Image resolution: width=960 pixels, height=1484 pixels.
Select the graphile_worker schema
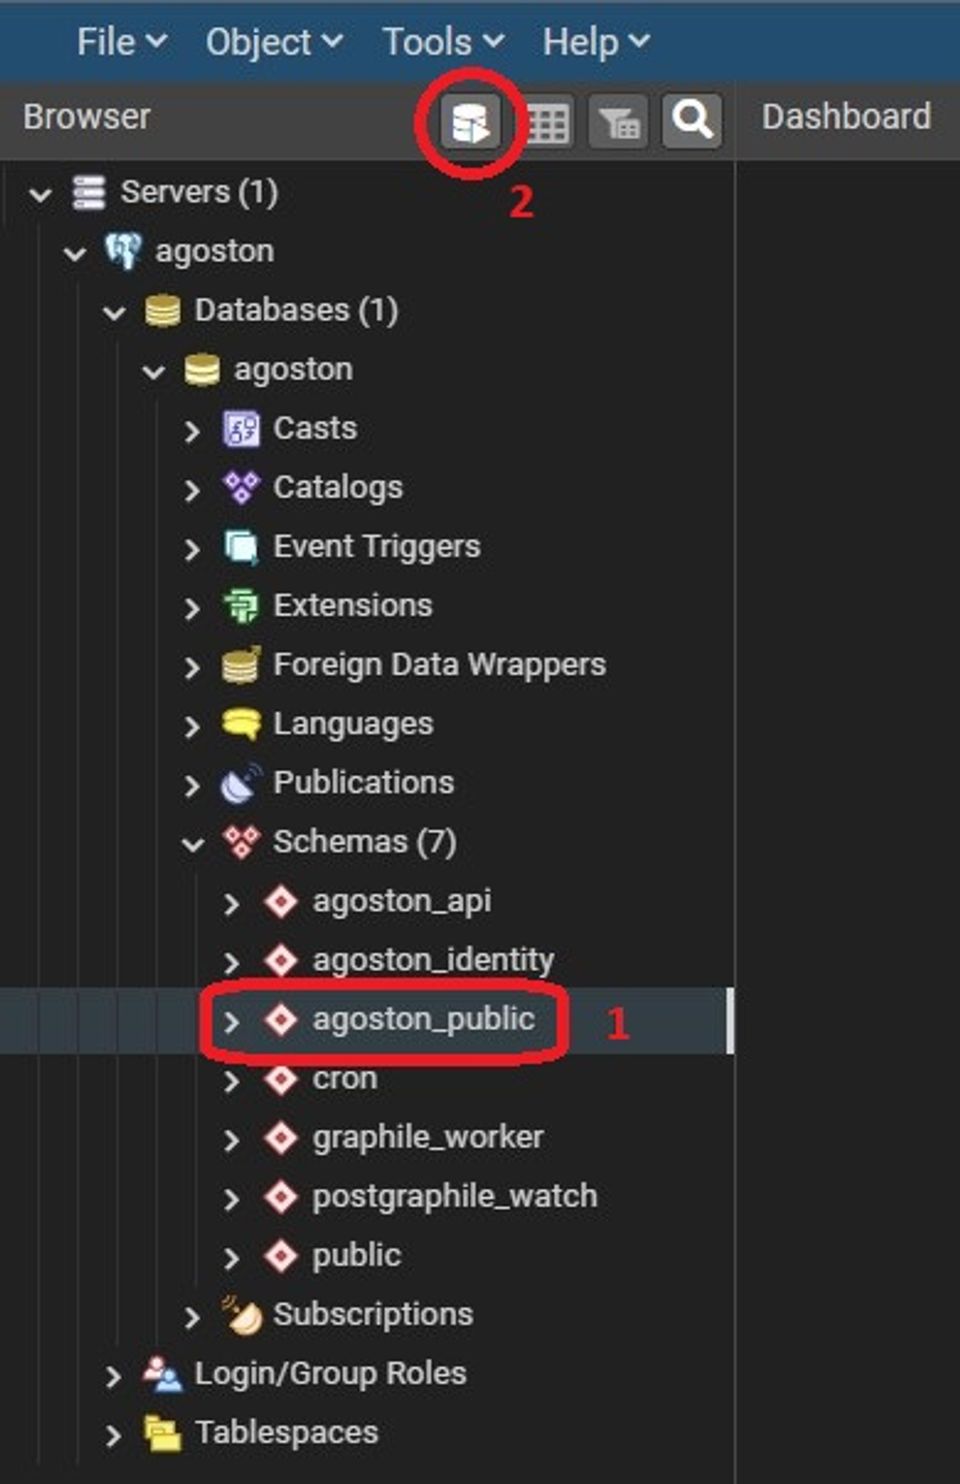428,1137
